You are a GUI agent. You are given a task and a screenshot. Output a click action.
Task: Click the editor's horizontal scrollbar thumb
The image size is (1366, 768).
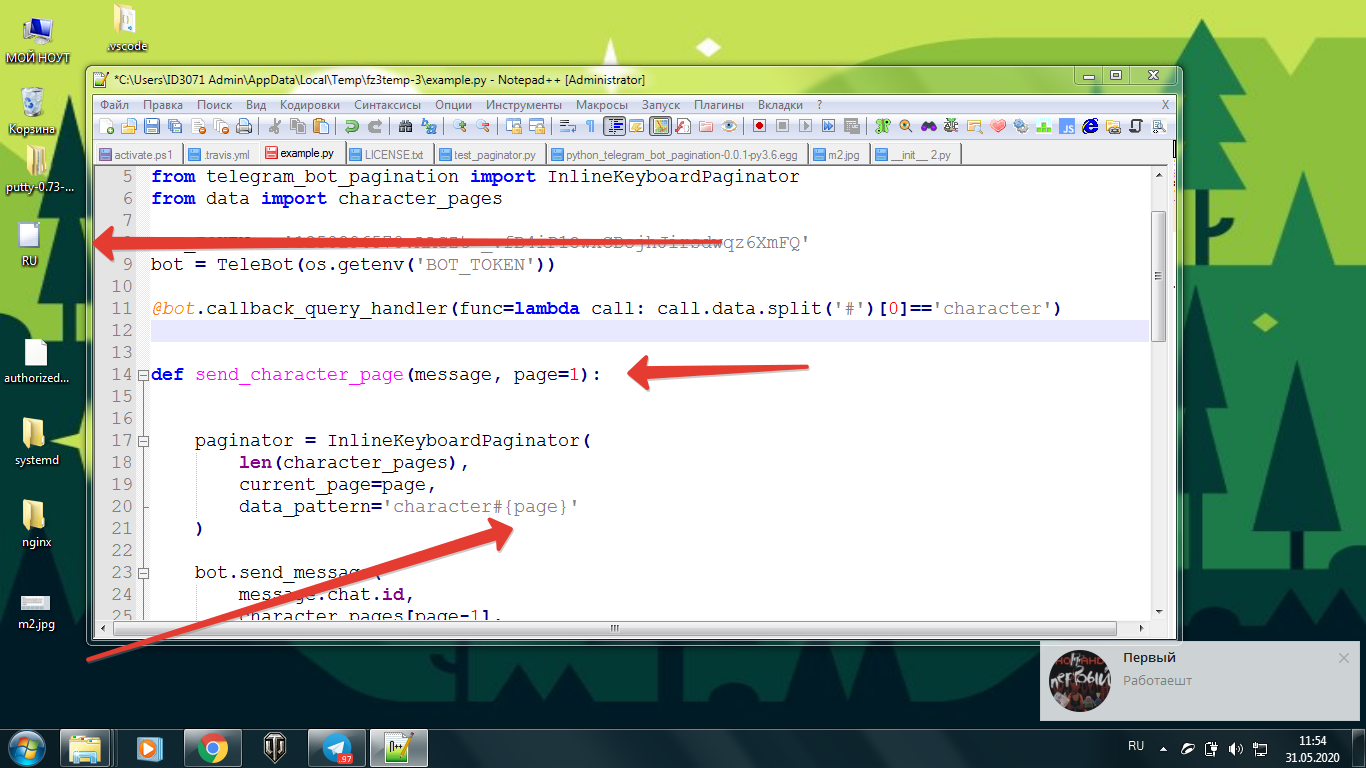pos(615,629)
